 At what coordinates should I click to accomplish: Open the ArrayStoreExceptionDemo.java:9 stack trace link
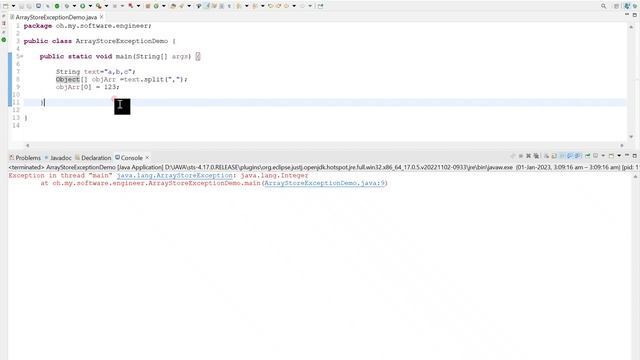(x=324, y=183)
